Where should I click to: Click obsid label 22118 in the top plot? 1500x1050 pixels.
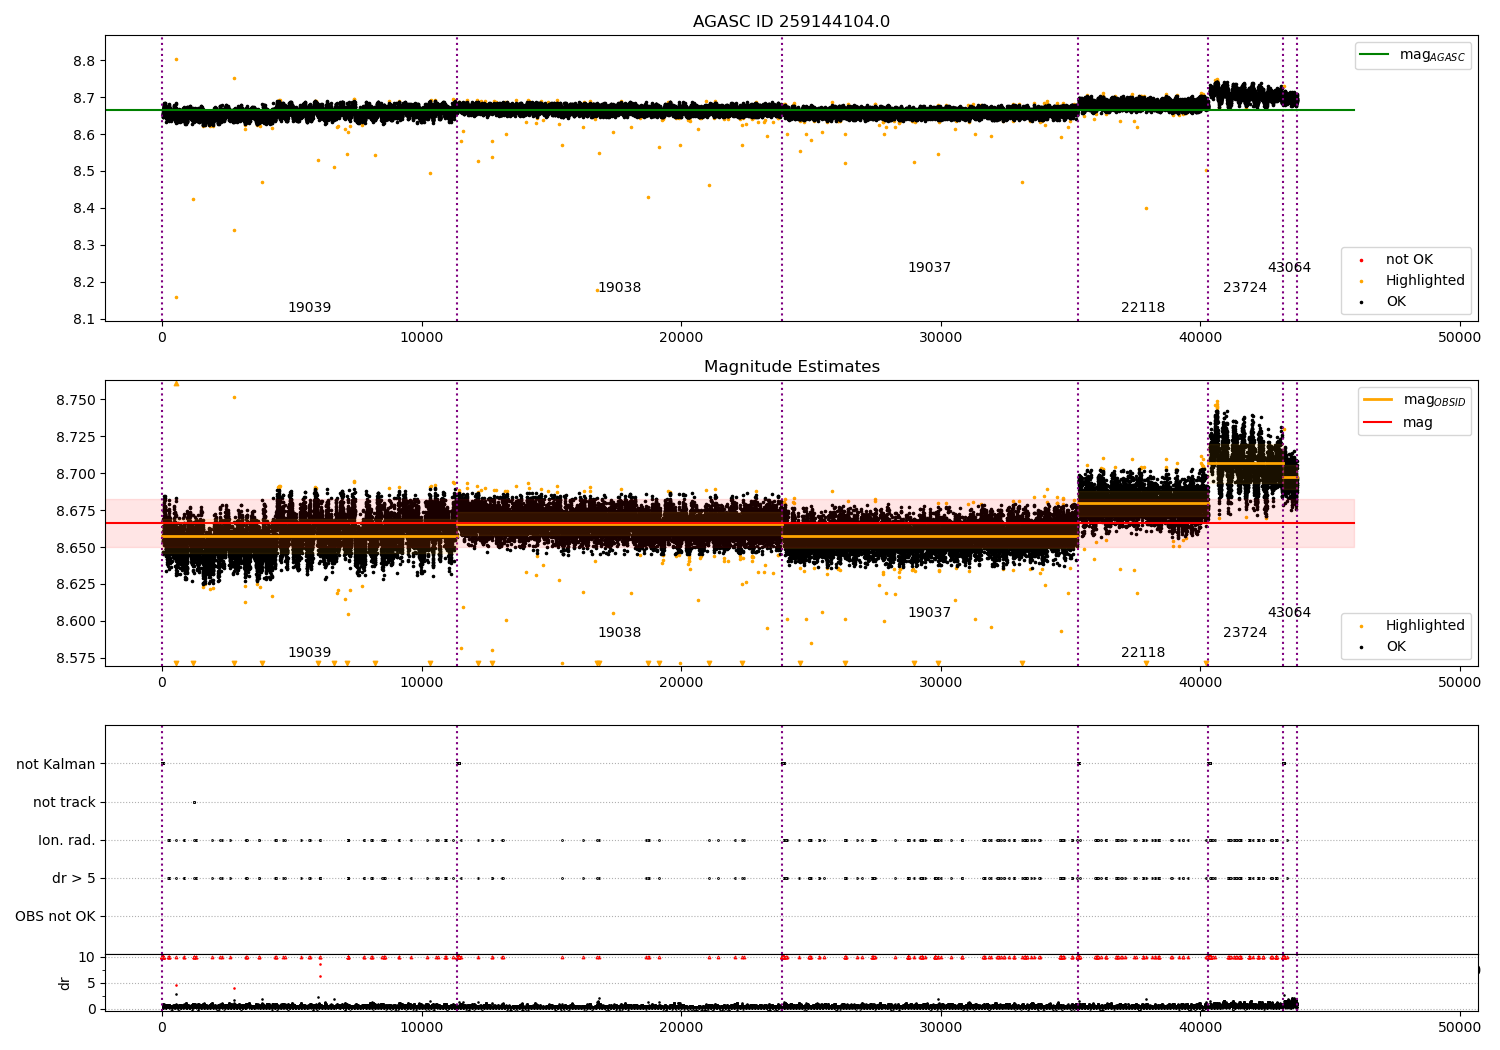tap(1143, 308)
